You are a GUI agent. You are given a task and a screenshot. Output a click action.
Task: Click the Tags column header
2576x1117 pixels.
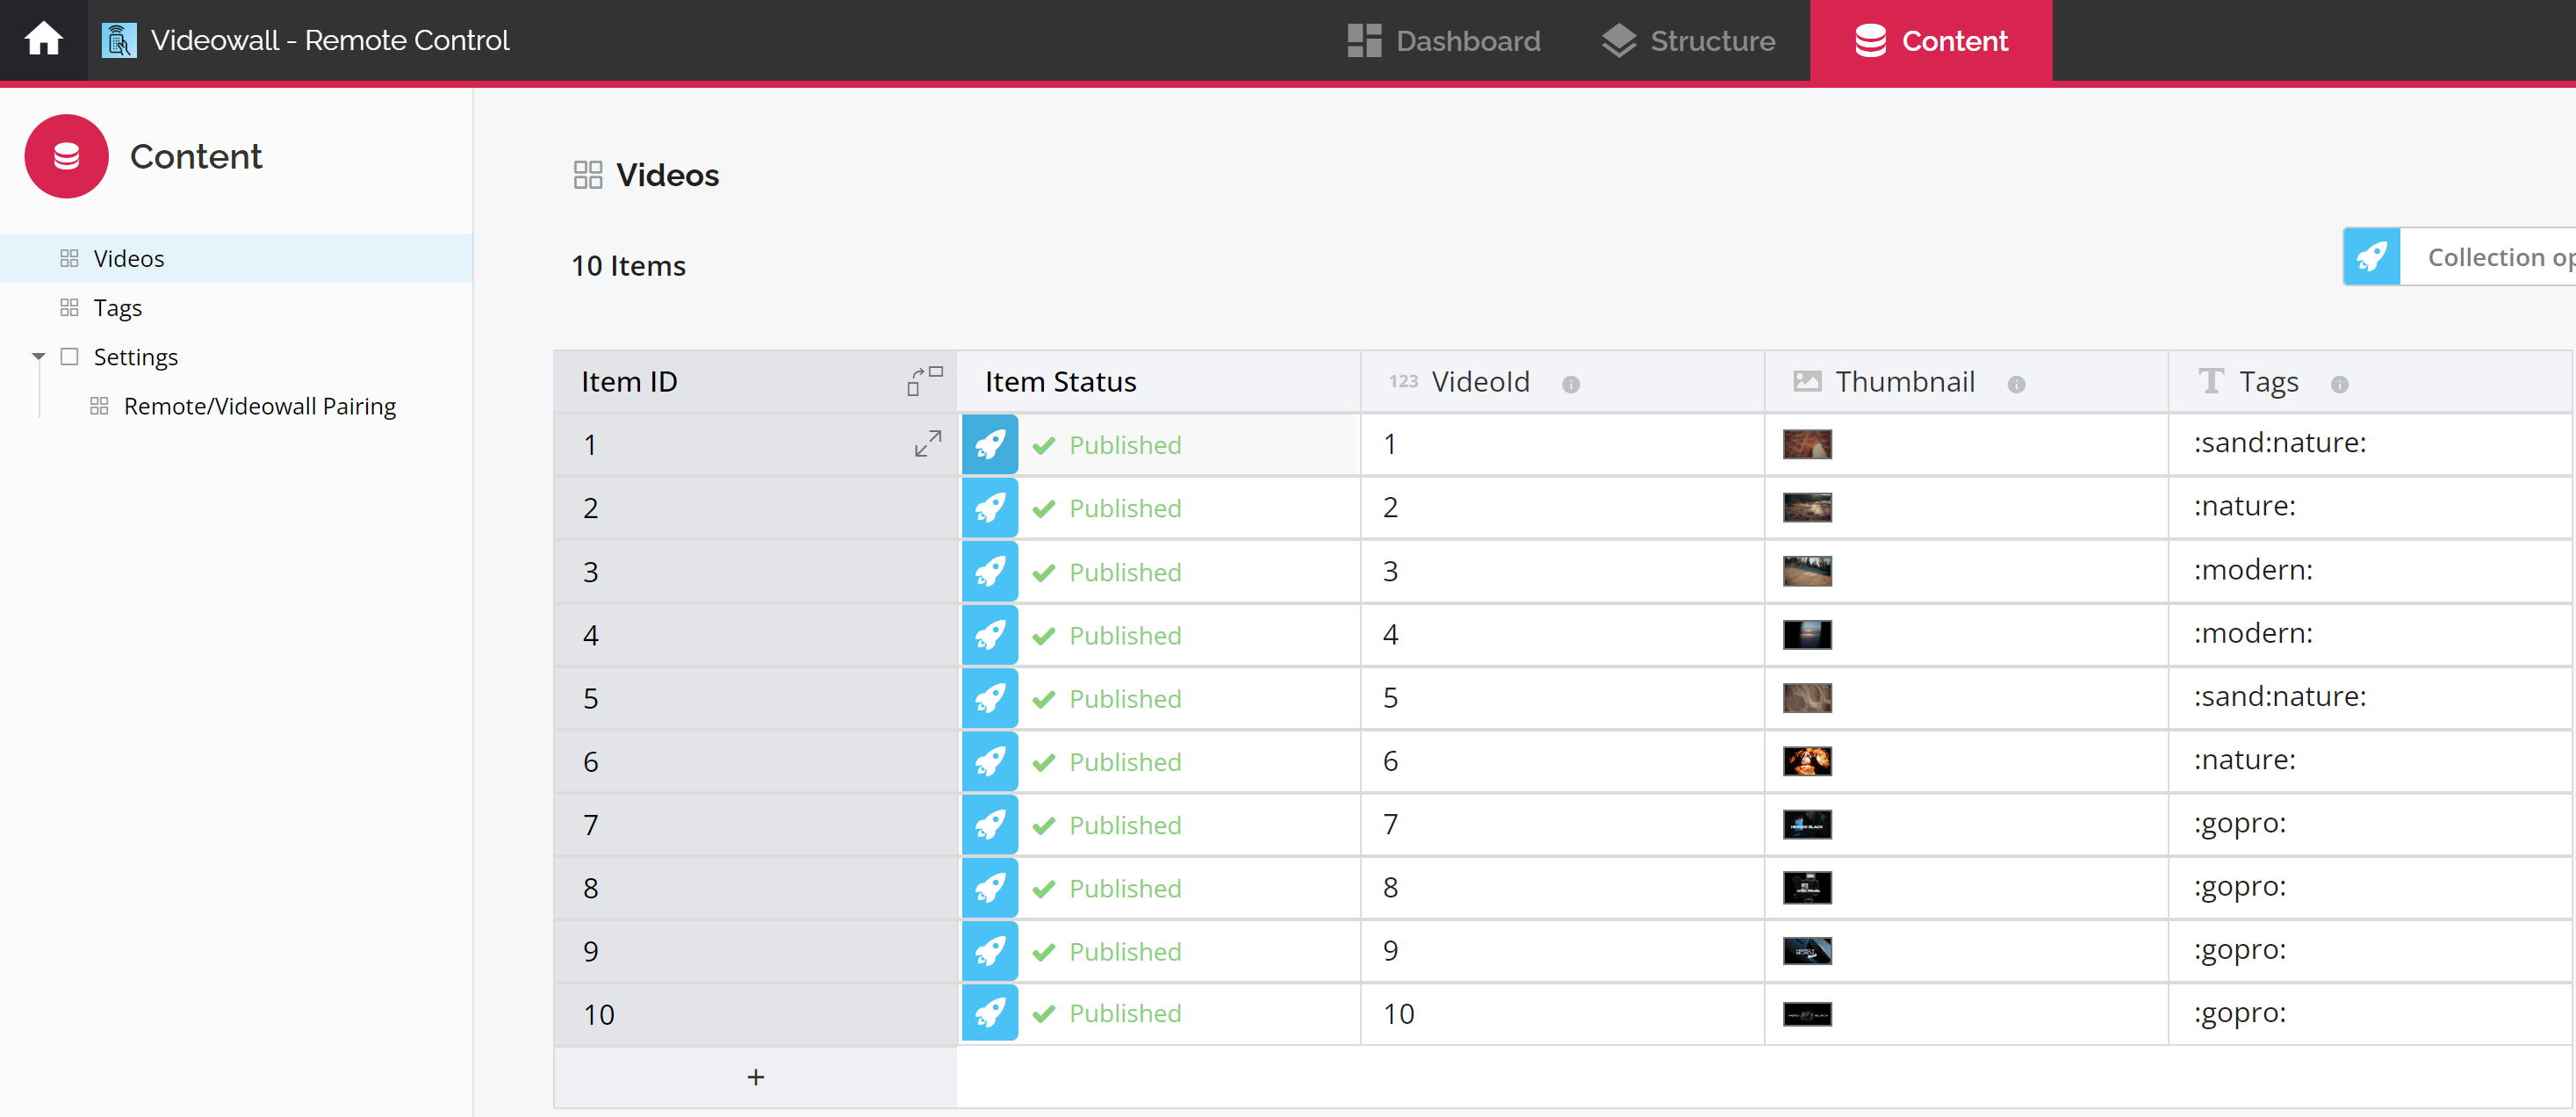[2370, 381]
